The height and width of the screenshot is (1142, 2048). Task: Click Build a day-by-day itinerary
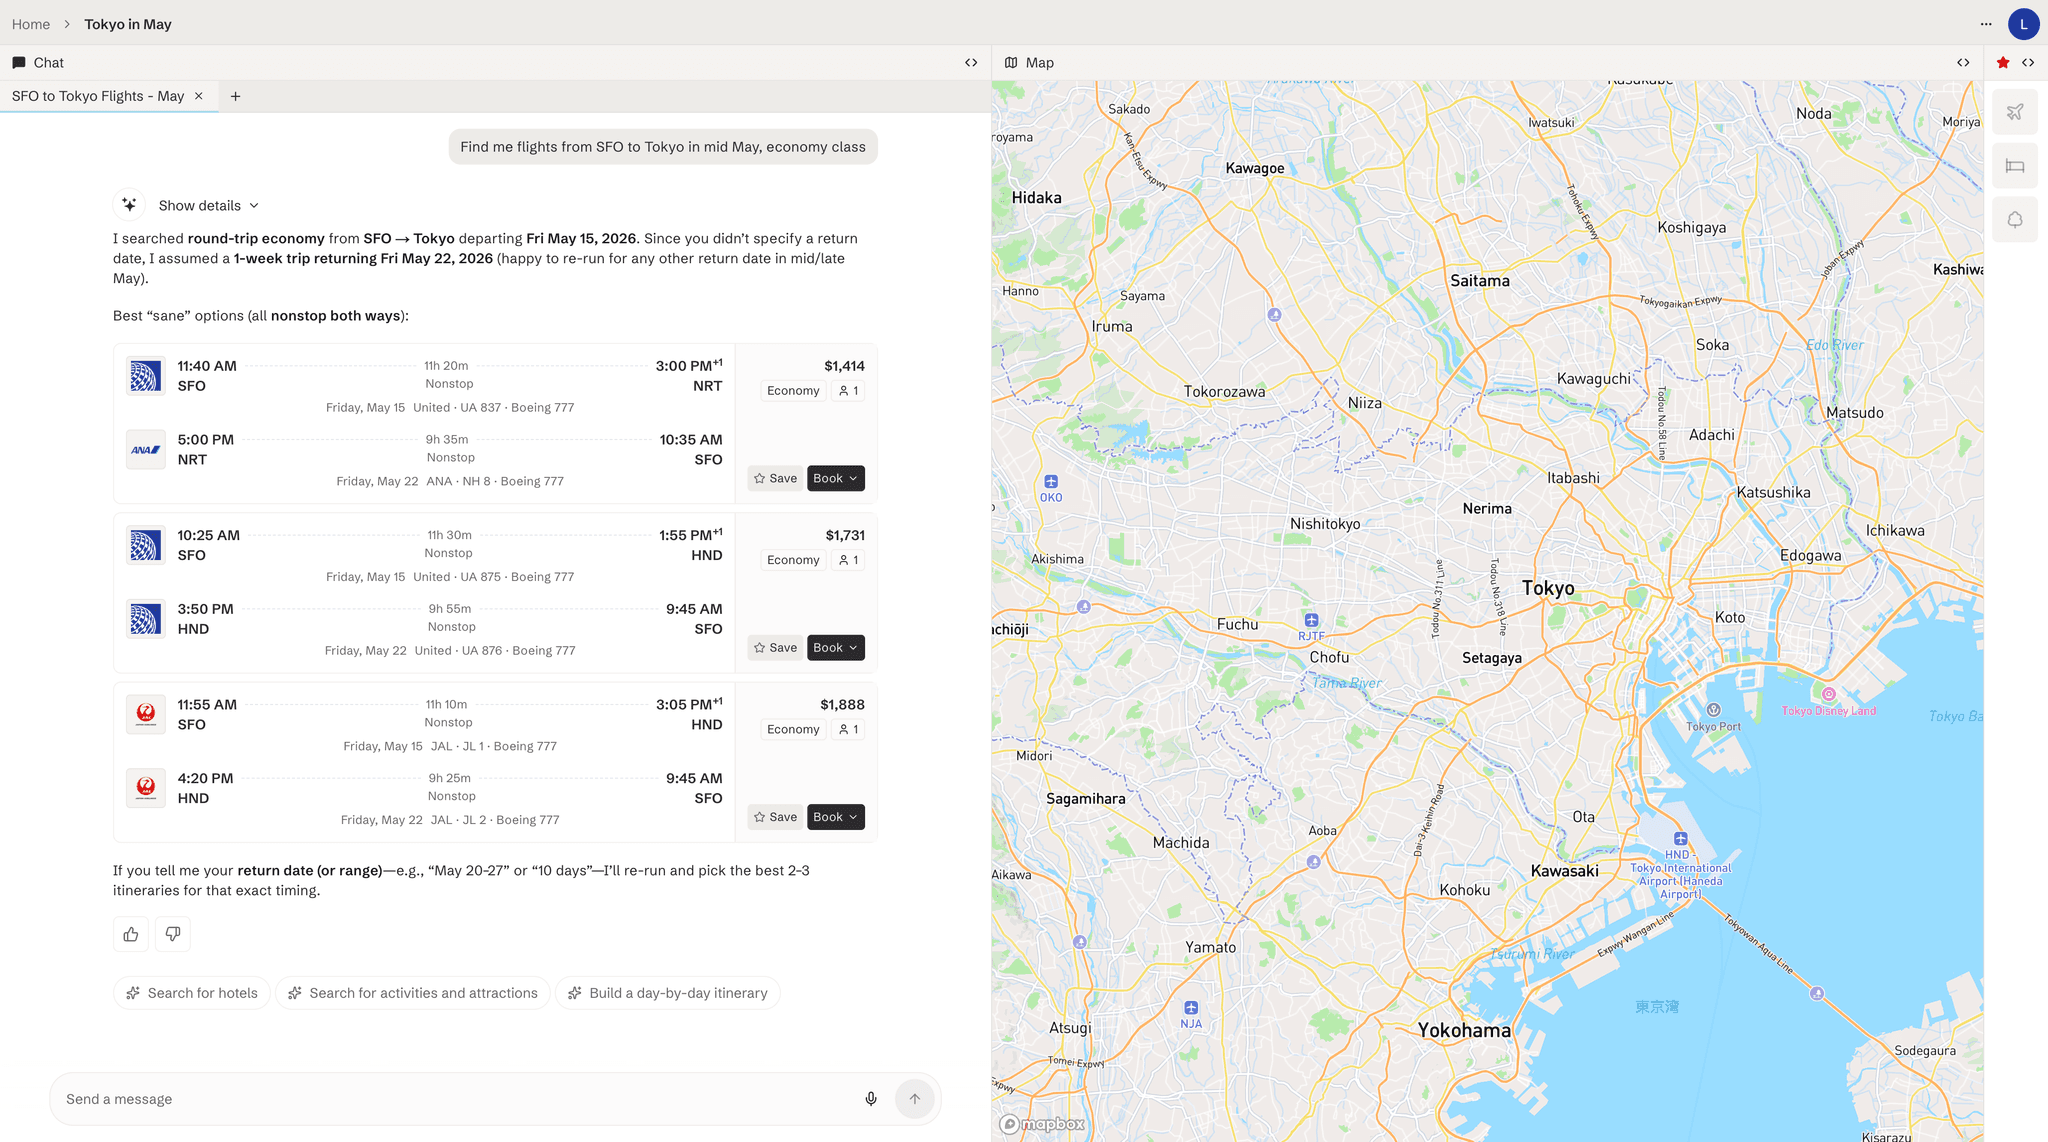coord(668,992)
